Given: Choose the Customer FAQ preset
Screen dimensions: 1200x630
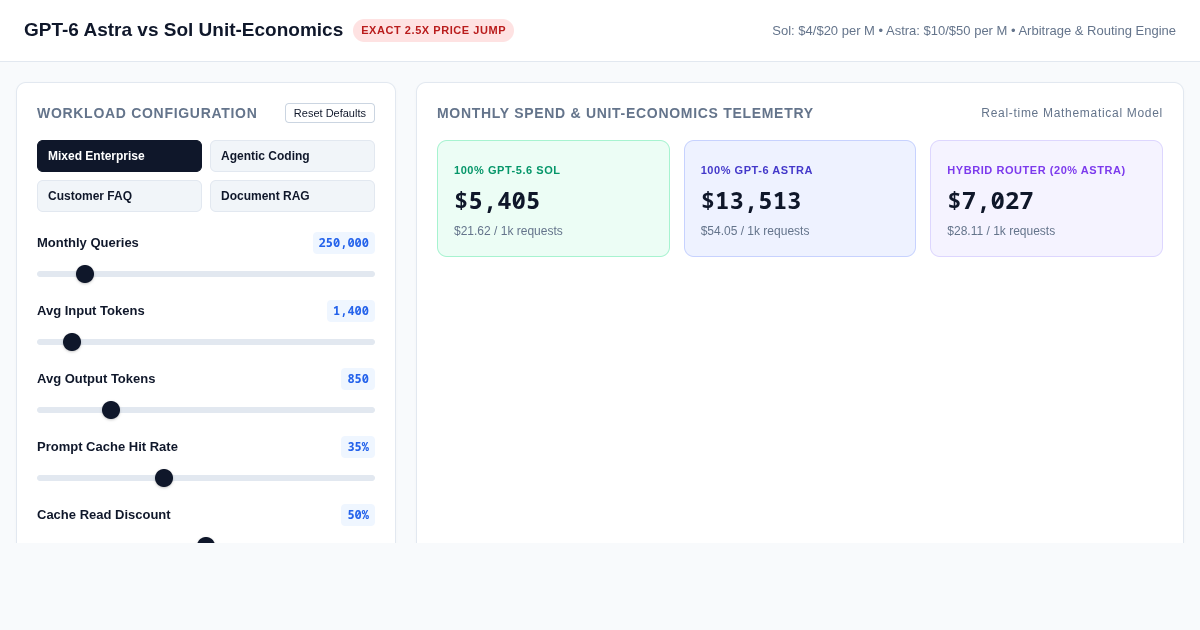Looking at the screenshot, I should 119,196.
